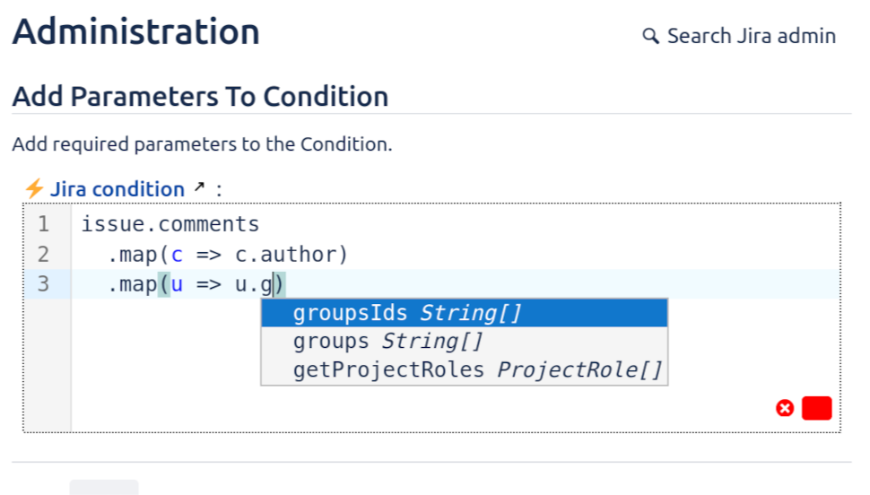Click empty editor area below suggestions
870x495 pixels.
coord(450,408)
